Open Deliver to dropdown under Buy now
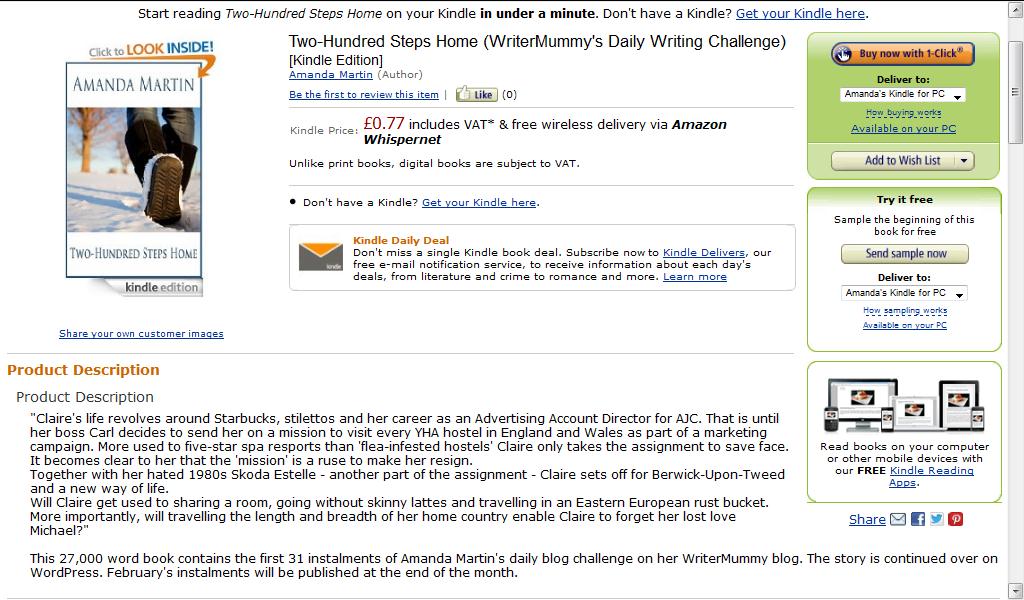This screenshot has height=600, width=1024. pos(903,95)
